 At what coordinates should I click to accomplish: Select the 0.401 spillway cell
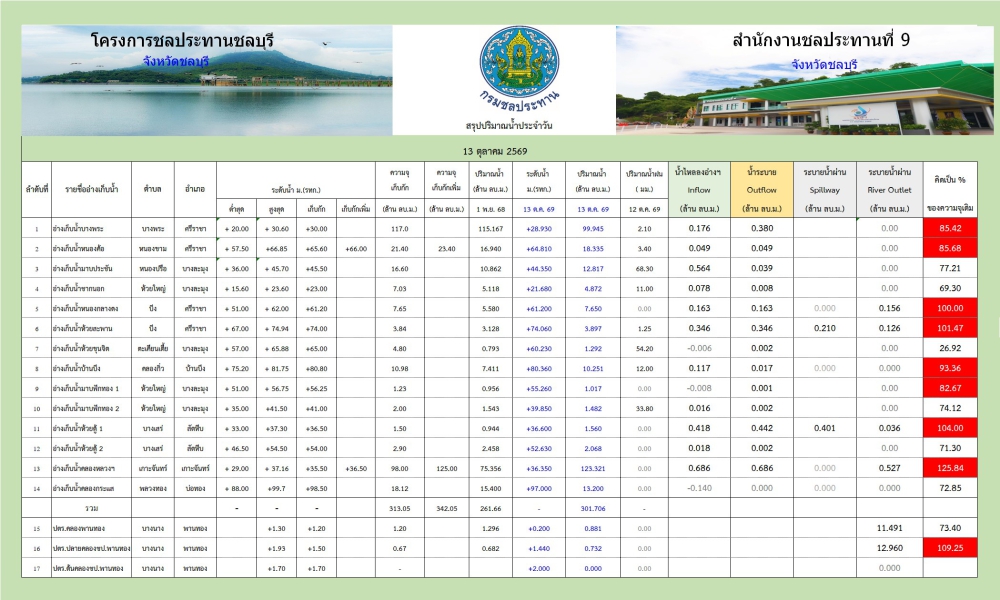pyautogui.click(x=825, y=428)
